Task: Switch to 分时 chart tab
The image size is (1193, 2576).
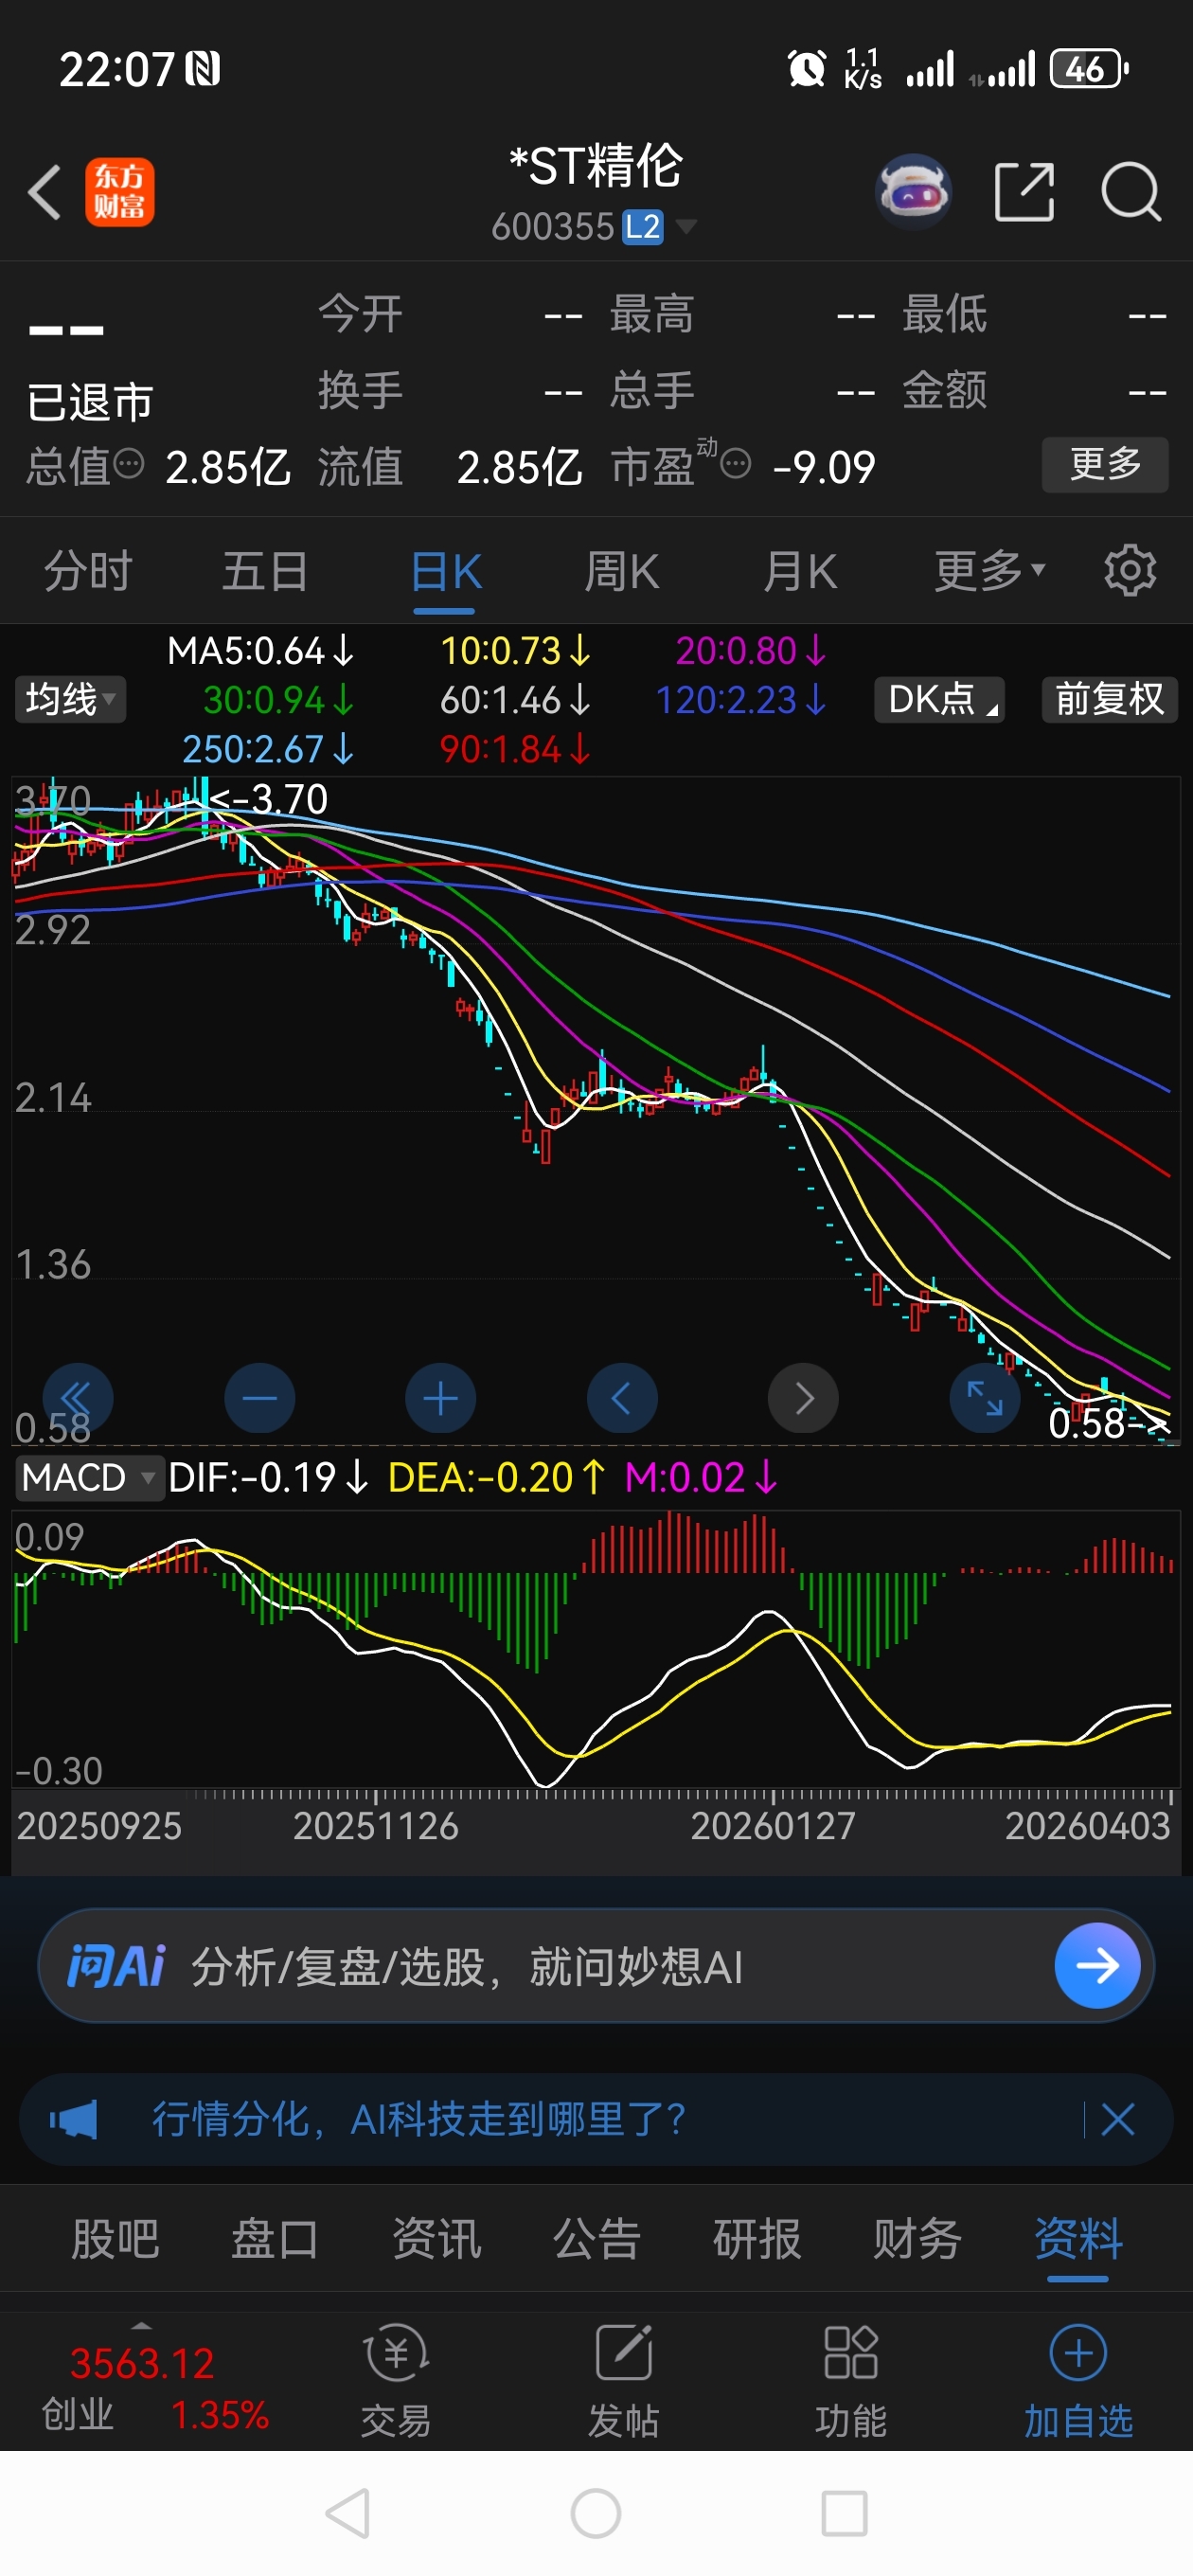Action: pyautogui.click(x=88, y=571)
